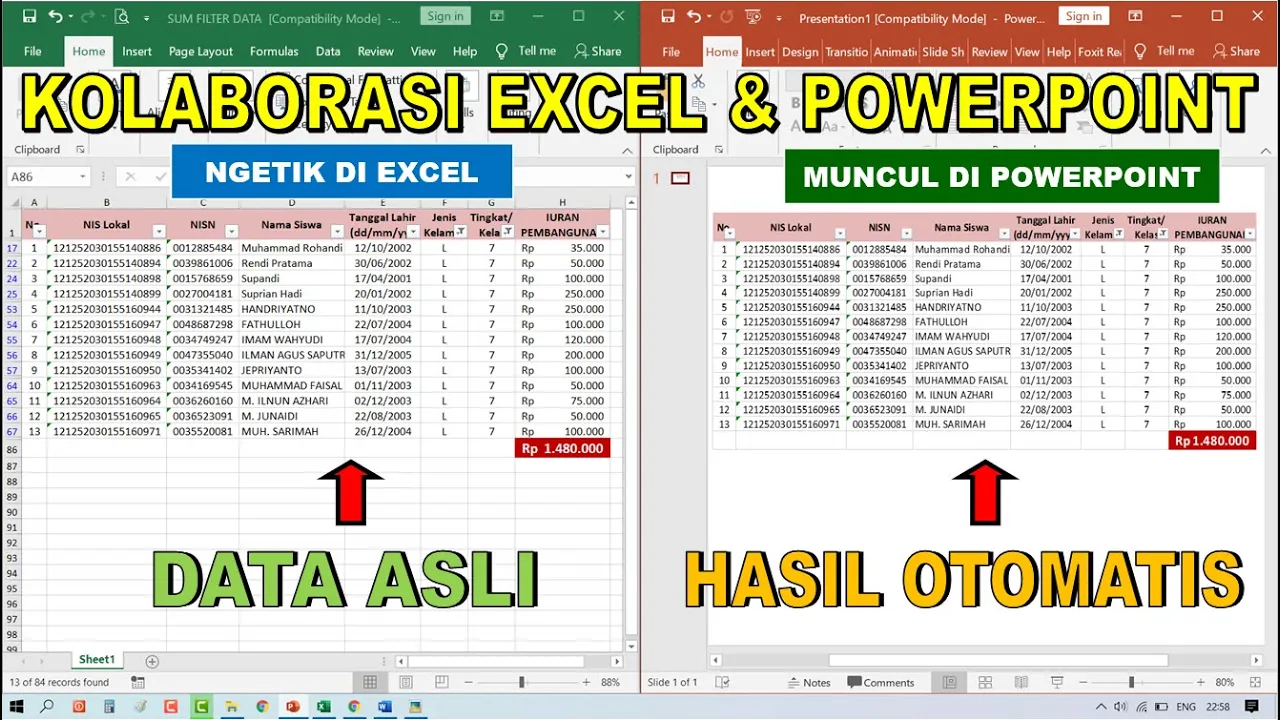The width and height of the screenshot is (1280, 720).
Task: Start Slide Show from PowerPoint status bar
Action: pyautogui.click(x=1057, y=682)
